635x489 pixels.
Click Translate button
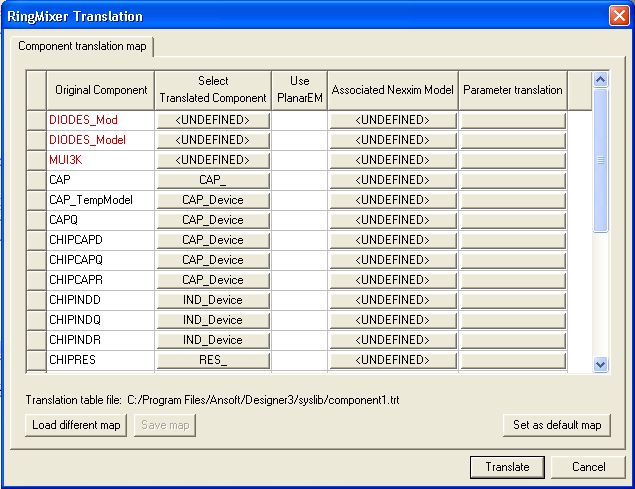[507, 467]
